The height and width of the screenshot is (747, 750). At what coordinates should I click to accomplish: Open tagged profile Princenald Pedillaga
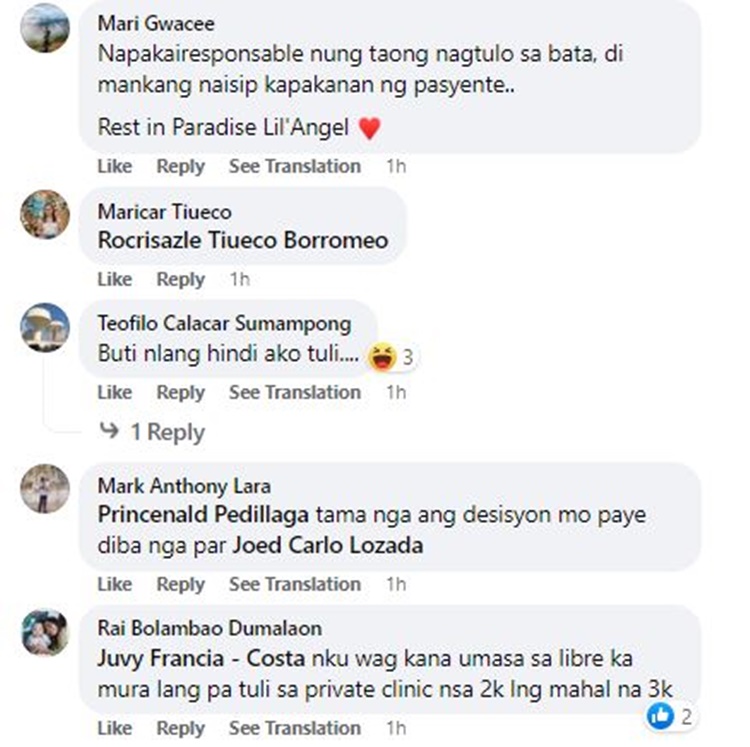[x=203, y=515]
